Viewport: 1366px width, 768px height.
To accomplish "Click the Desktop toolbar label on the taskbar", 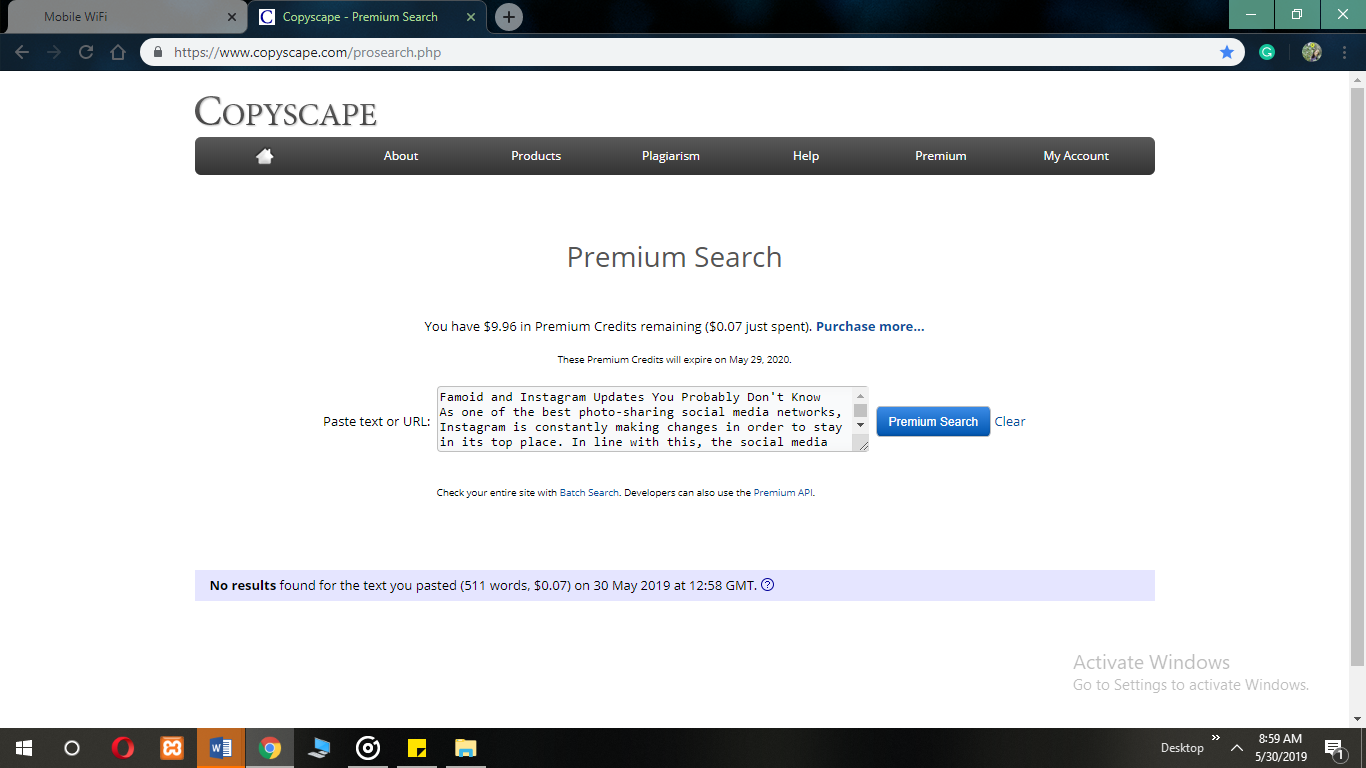I will tap(1182, 748).
